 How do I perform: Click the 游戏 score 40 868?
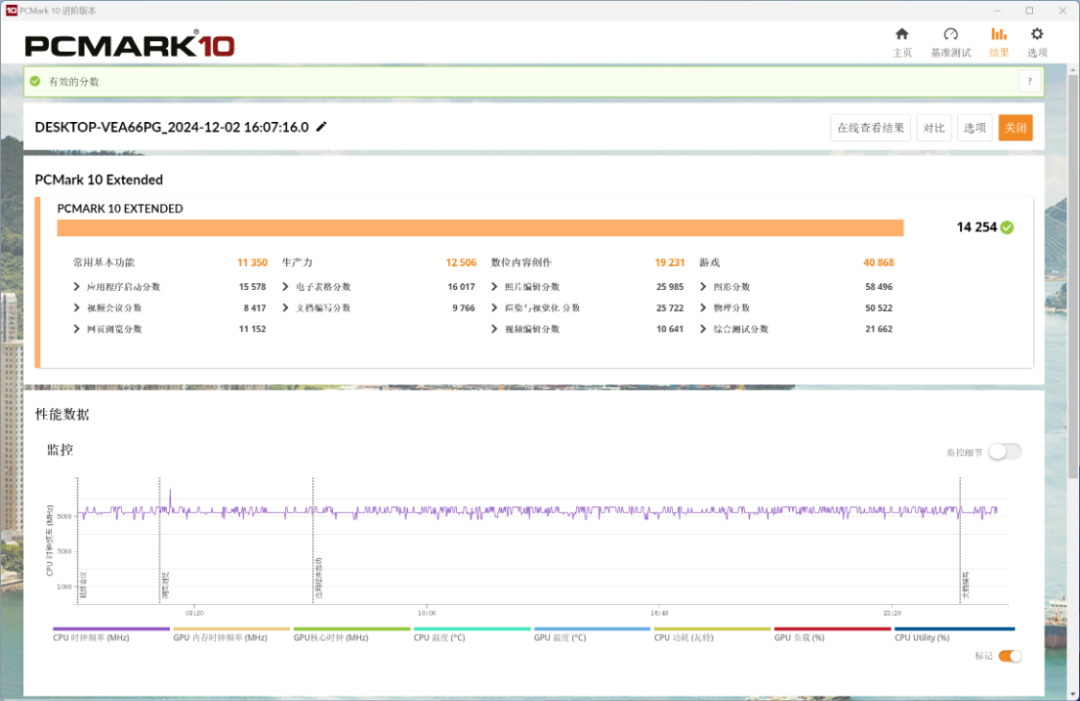[878, 262]
